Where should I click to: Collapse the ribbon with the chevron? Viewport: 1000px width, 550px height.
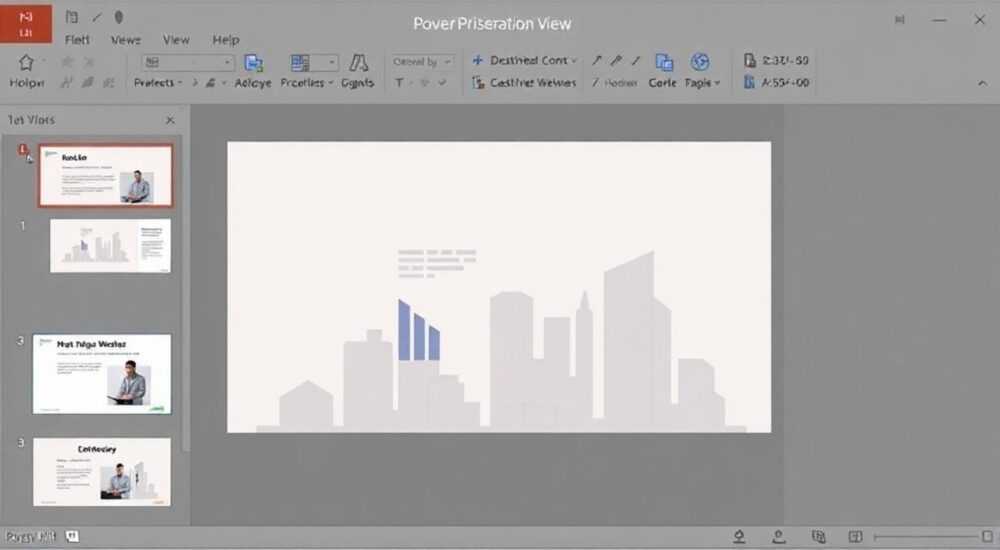pos(982,83)
